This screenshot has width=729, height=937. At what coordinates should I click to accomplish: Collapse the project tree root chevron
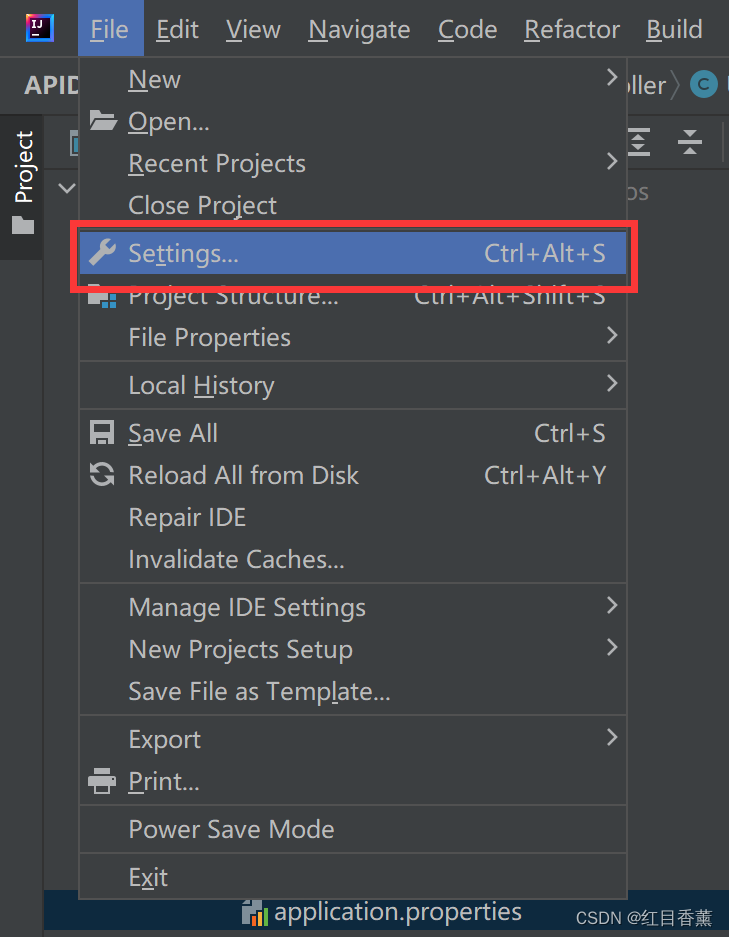[66, 188]
